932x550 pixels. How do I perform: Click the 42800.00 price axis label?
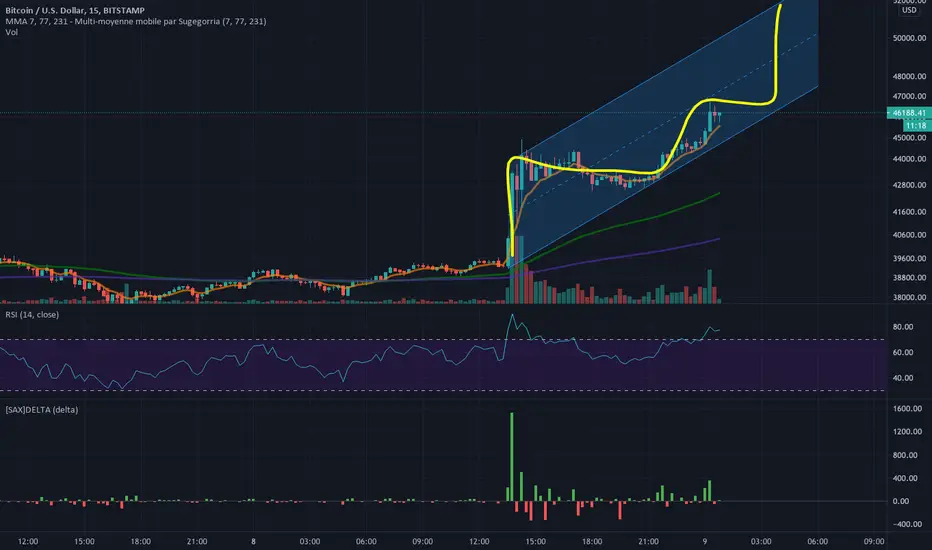(x=909, y=185)
